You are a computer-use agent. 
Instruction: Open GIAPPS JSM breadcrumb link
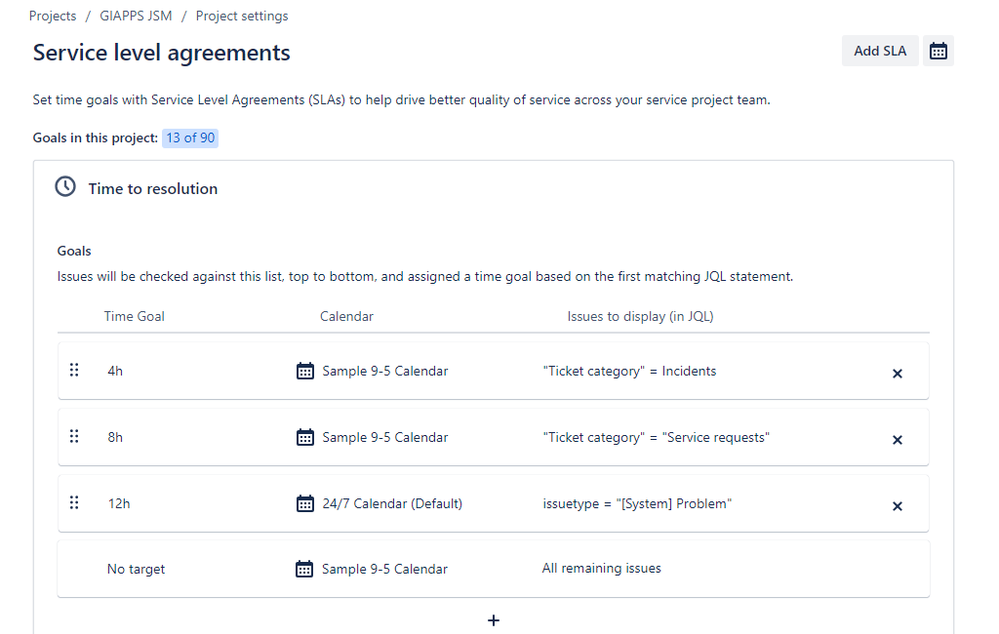[136, 16]
